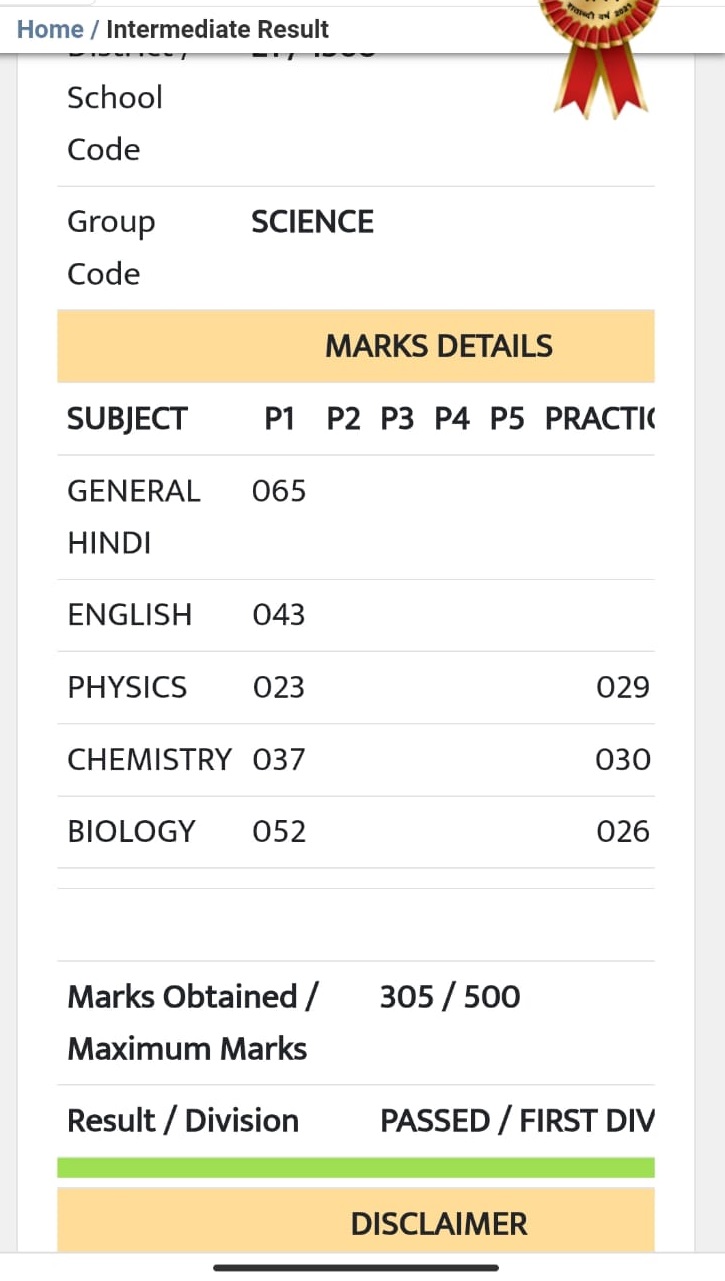The width and height of the screenshot is (725, 1281).
Task: Click the Home breadcrumb link
Action: click(x=50, y=29)
